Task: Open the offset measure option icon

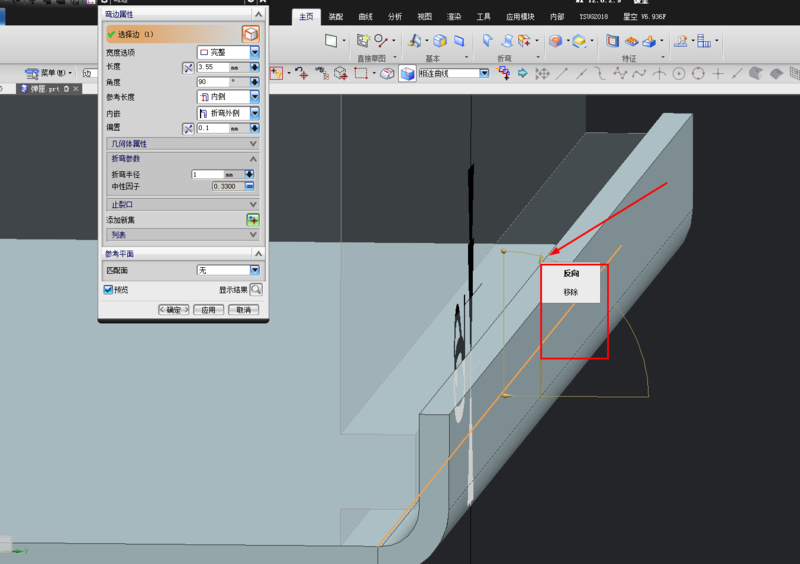Action: click(x=188, y=128)
